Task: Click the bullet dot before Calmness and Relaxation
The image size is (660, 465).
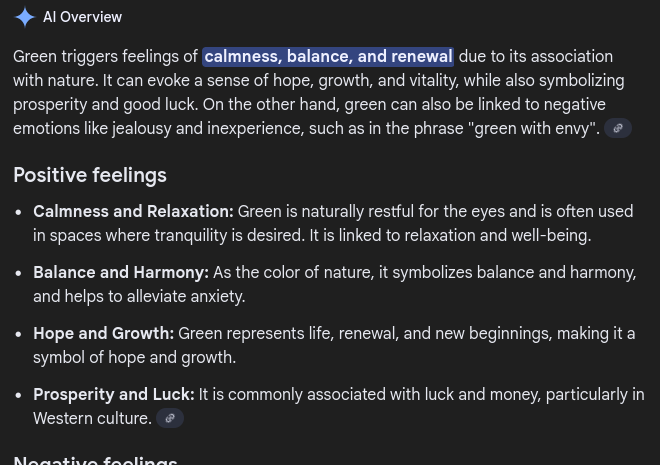Action: [x=19, y=213]
